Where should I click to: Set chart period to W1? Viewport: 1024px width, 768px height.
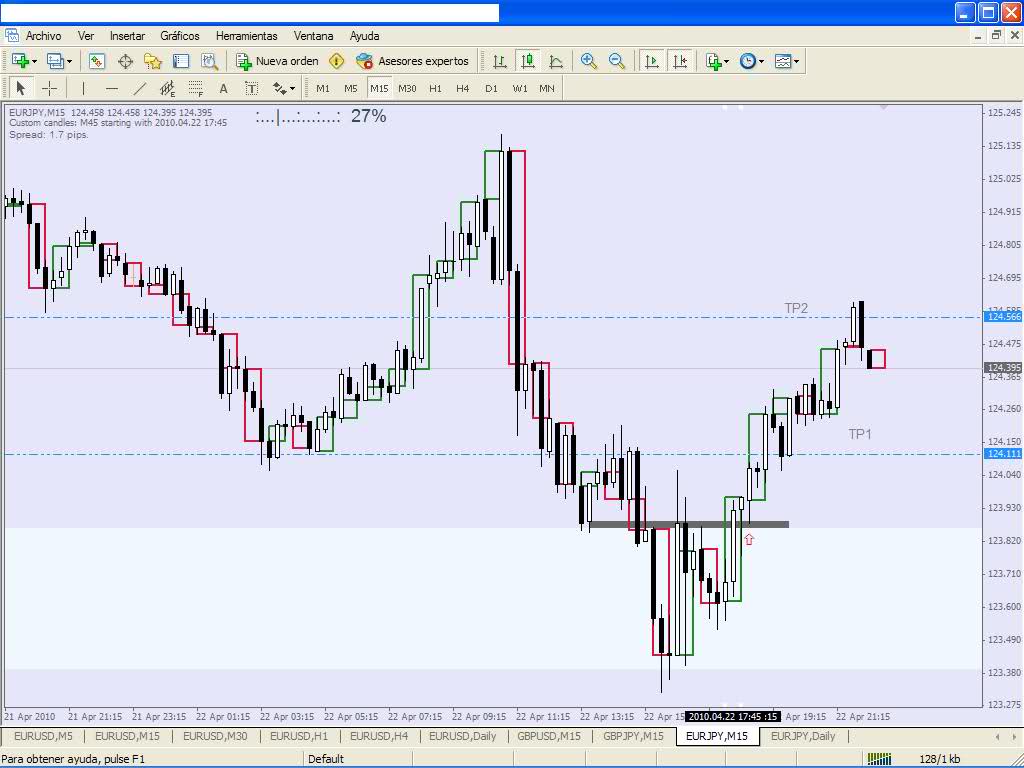[520, 88]
